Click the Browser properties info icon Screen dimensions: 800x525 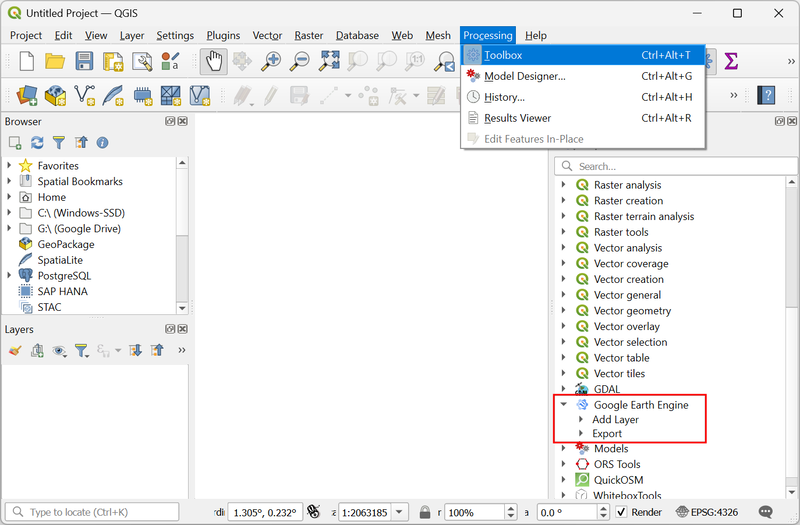coord(103,143)
